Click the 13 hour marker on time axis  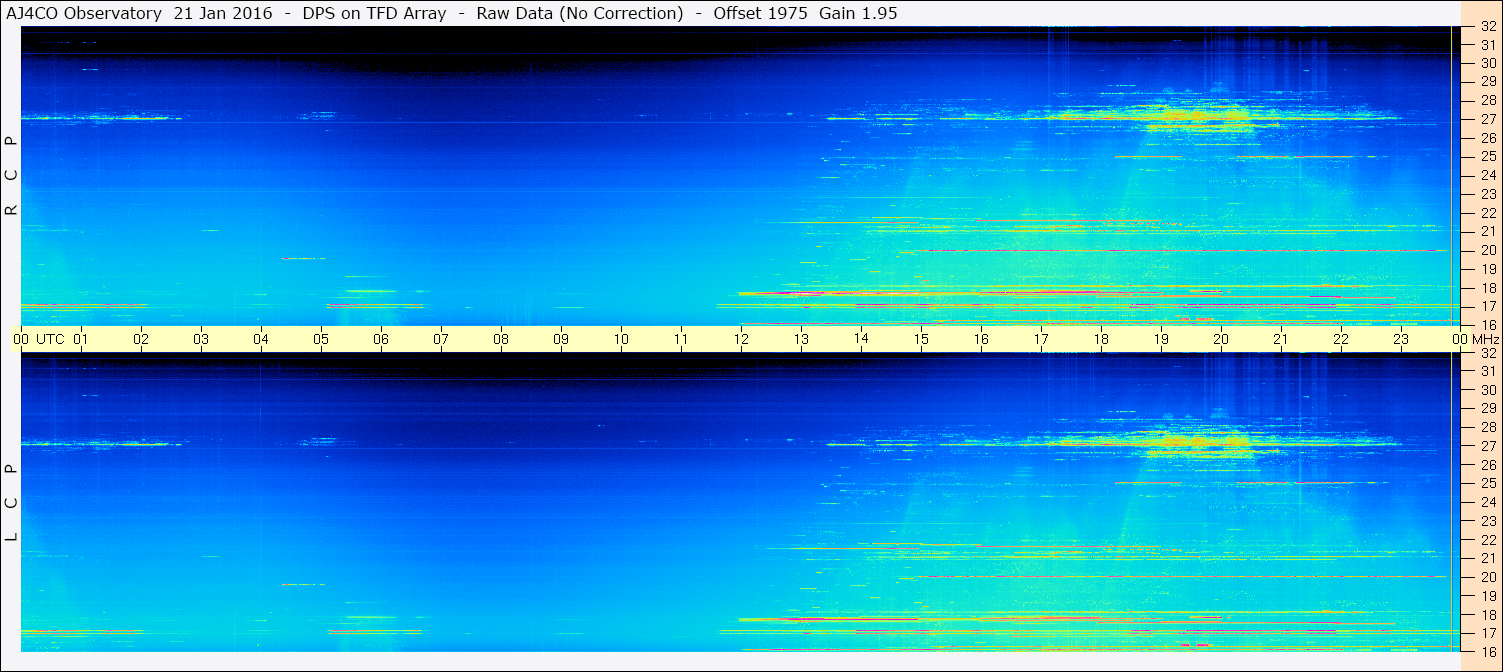pyautogui.click(x=801, y=339)
